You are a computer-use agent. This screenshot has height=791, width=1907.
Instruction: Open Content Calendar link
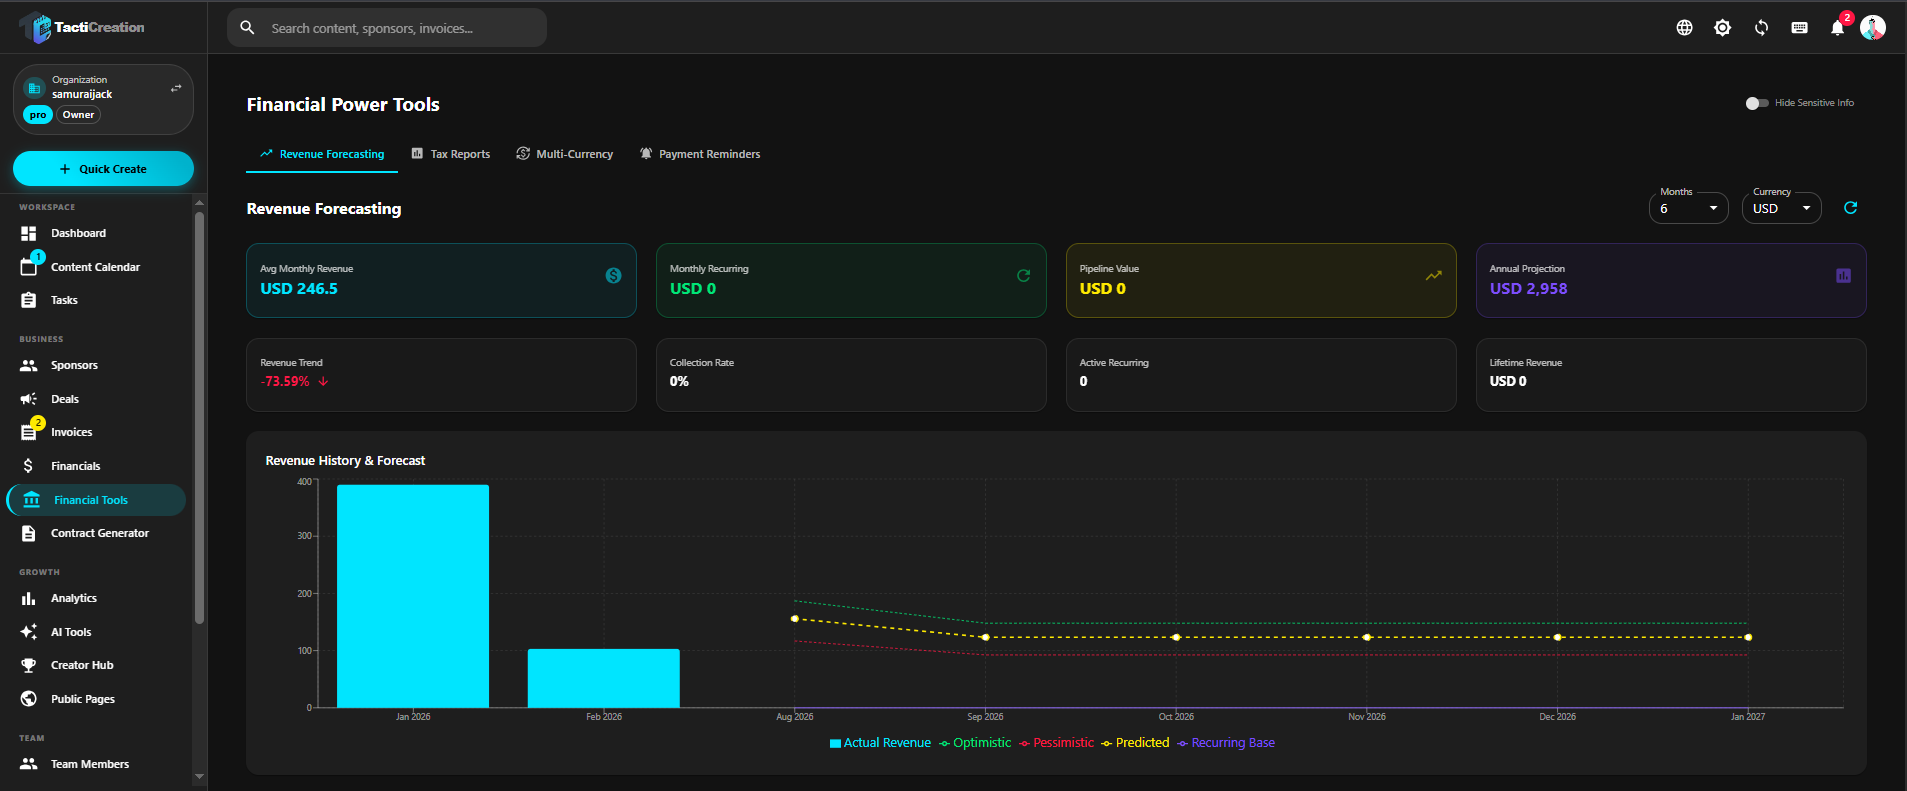[95, 267]
